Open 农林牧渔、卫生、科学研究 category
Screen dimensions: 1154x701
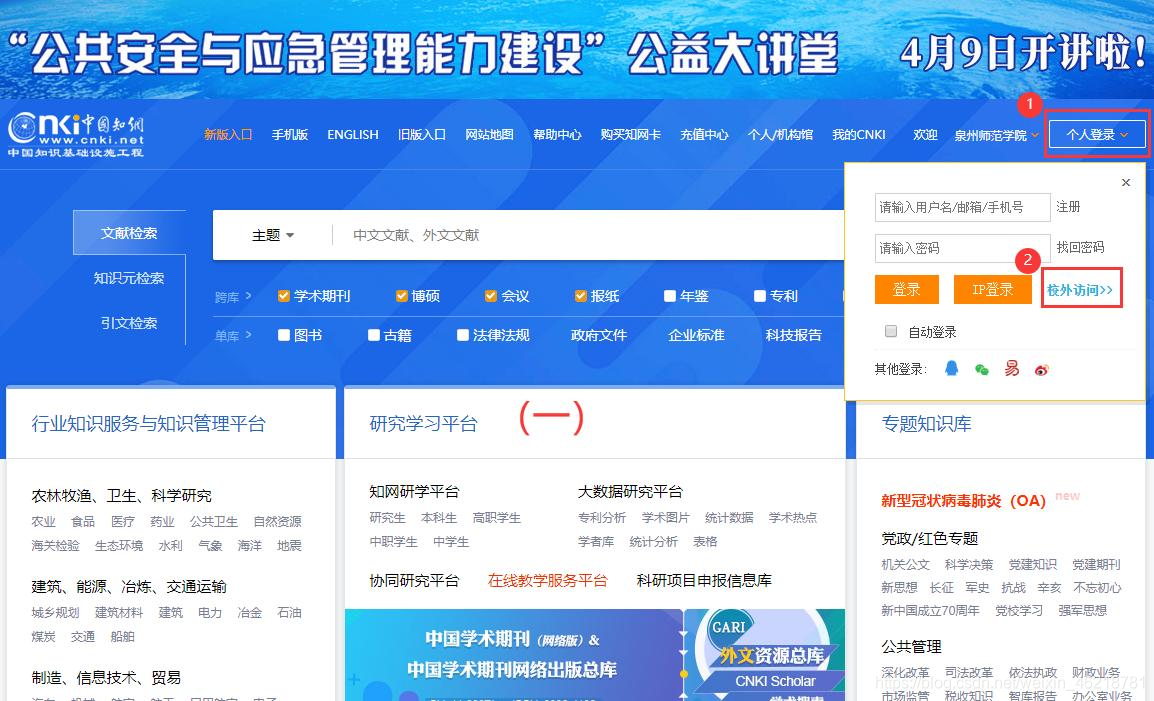121,496
